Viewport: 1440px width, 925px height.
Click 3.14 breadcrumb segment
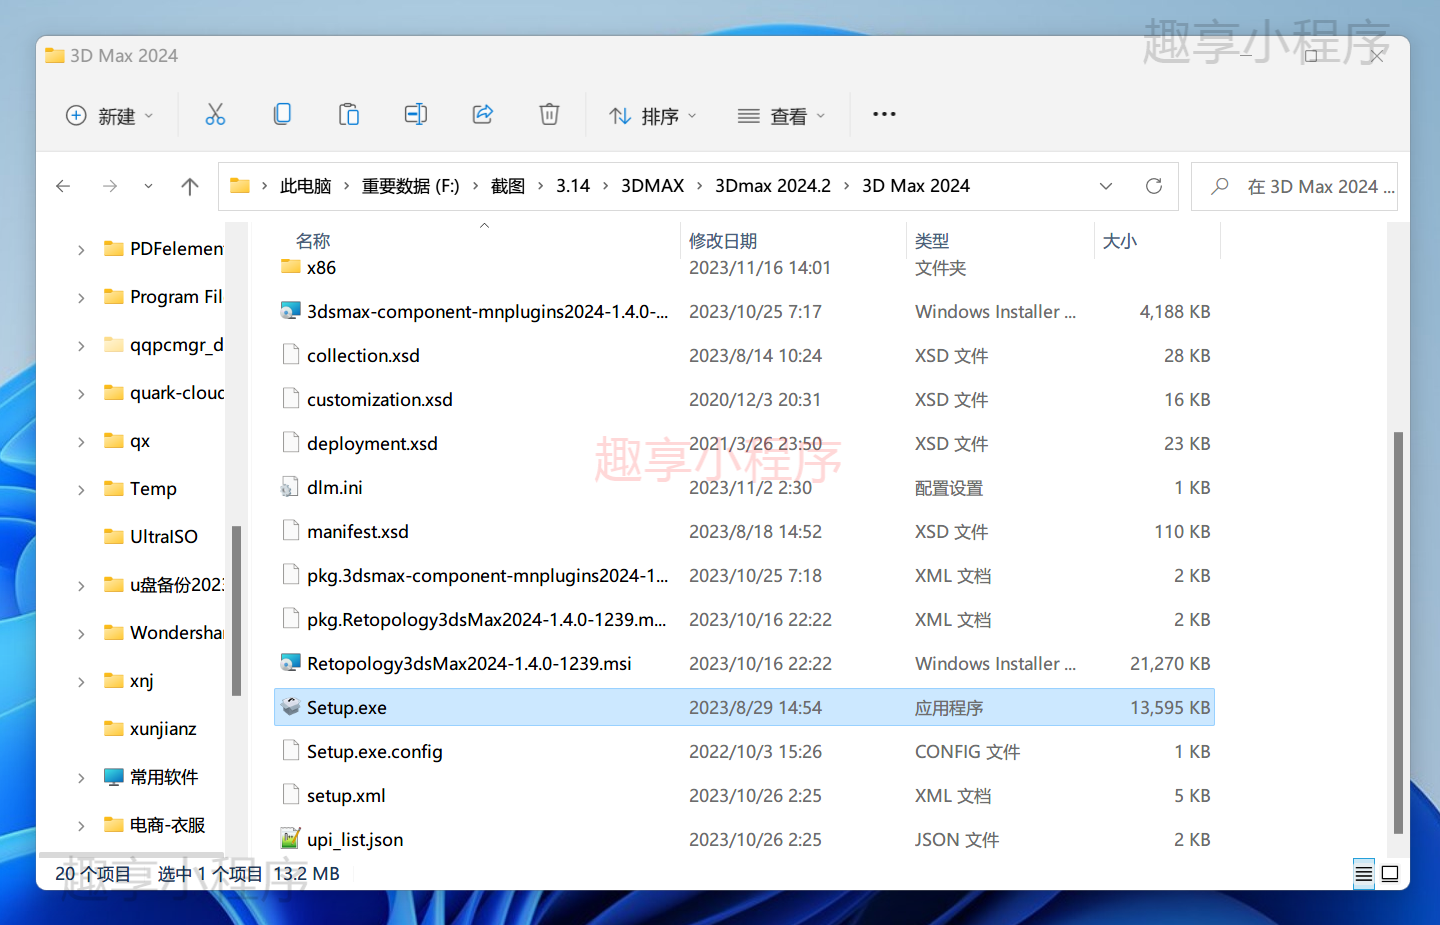(573, 186)
